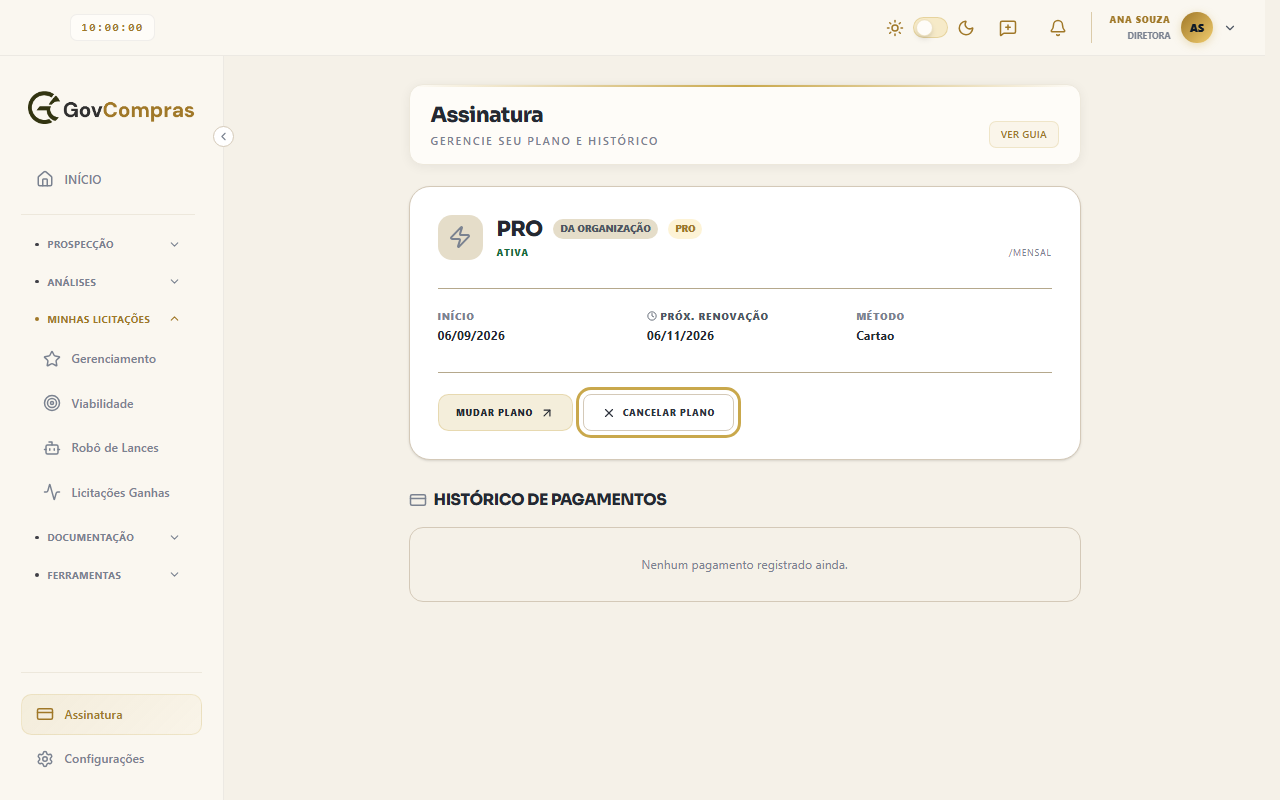Click the GovCompras logo

(111, 108)
